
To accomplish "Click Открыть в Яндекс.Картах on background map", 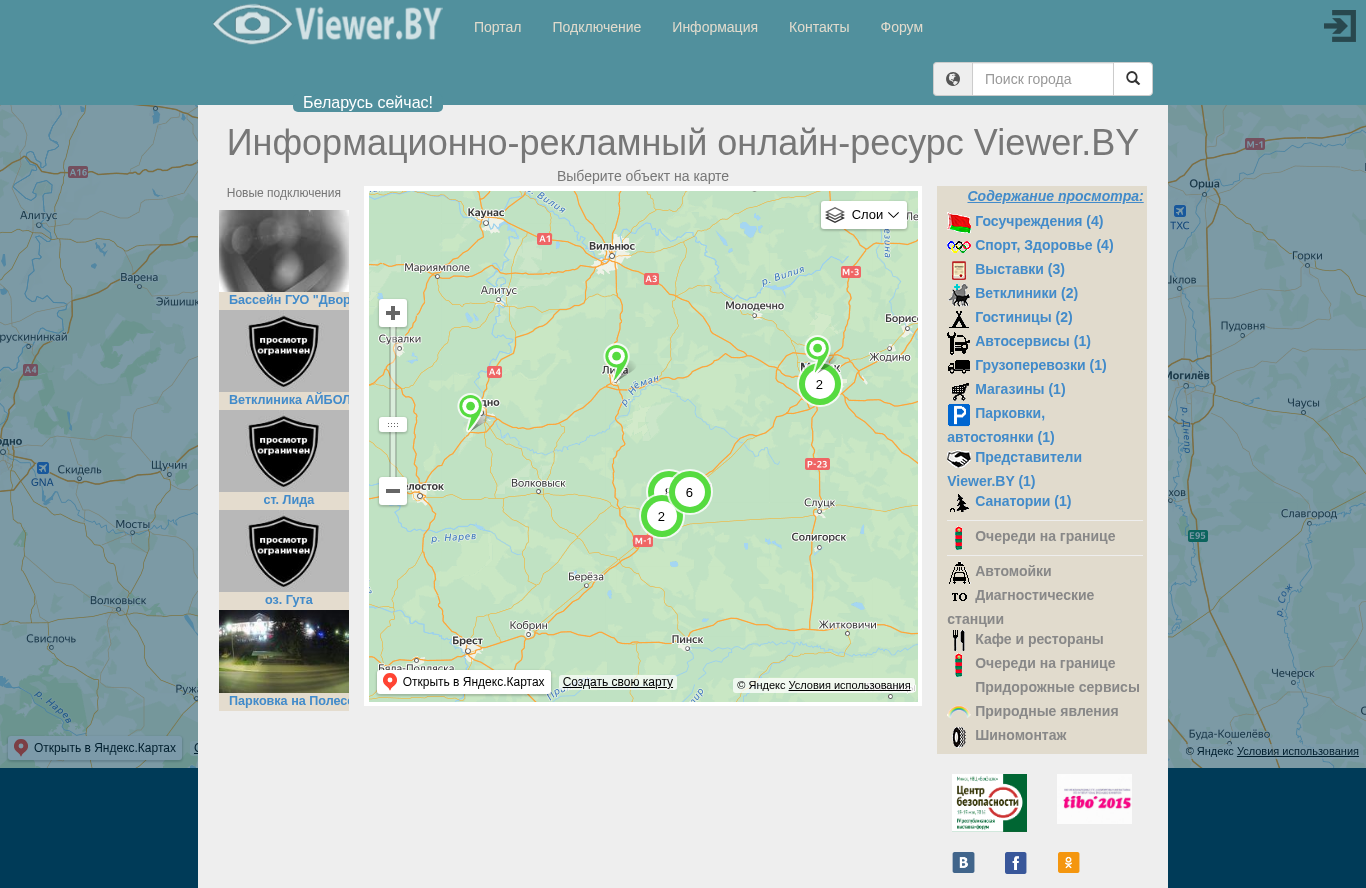I will pos(95,748).
